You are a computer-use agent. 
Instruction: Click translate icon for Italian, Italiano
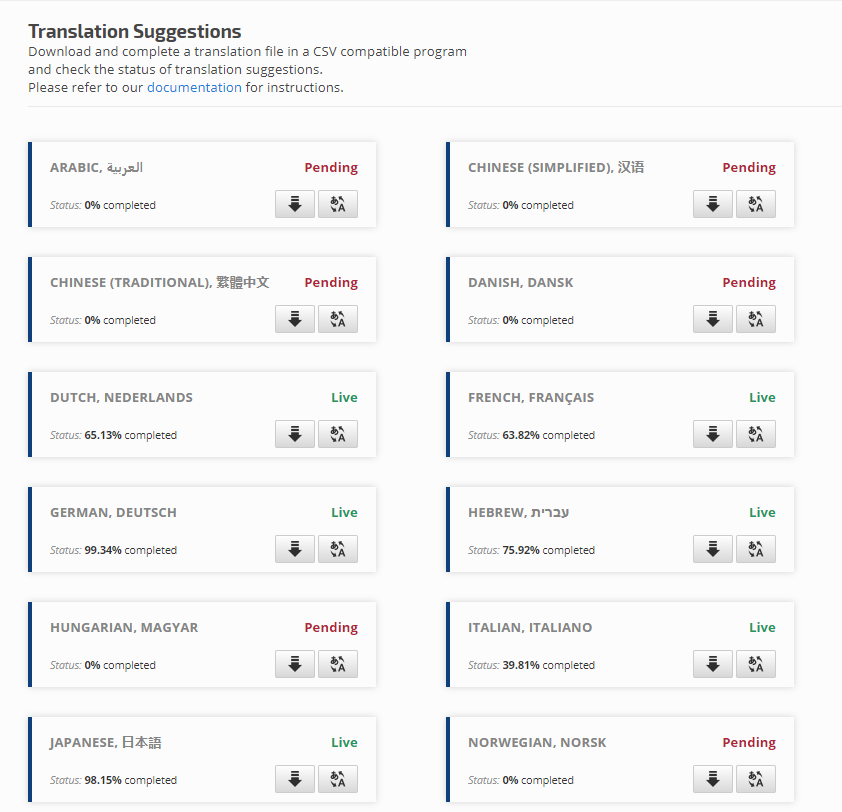[755, 664]
